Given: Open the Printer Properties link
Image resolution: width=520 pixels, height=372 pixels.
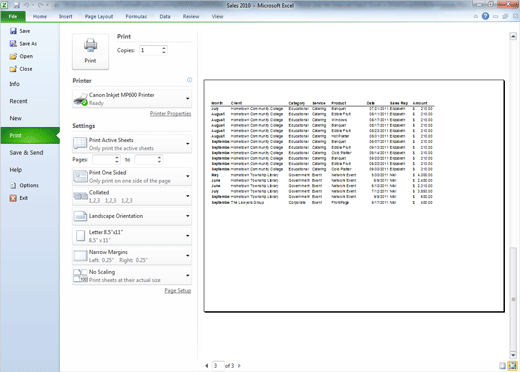Looking at the screenshot, I should click(x=170, y=114).
